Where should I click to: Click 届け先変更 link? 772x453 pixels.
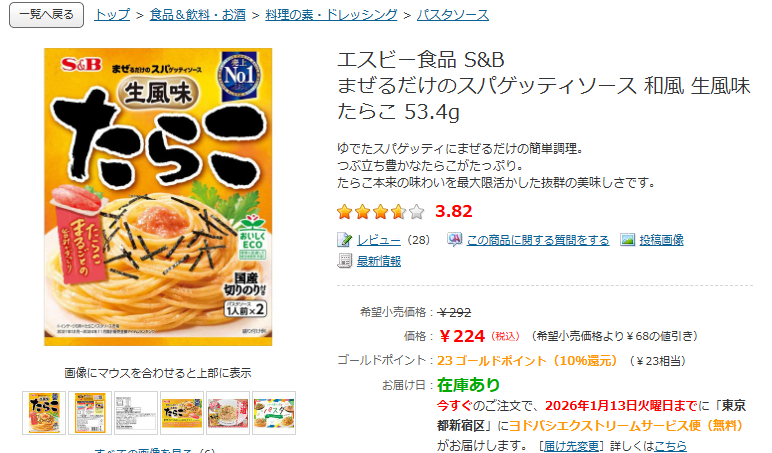571,446
